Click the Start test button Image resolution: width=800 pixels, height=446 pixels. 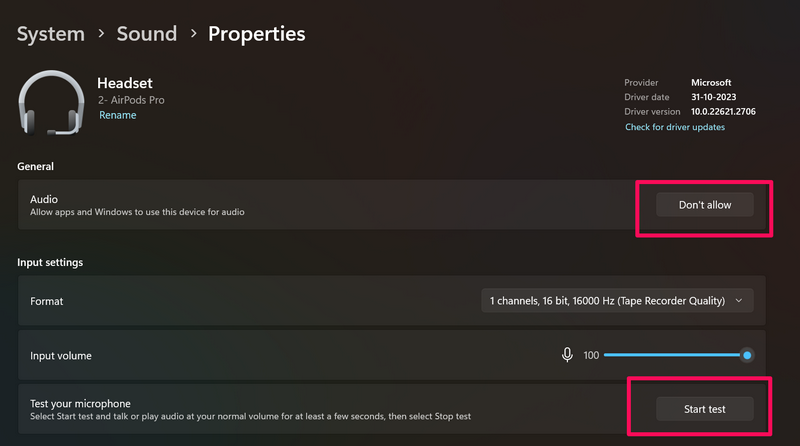pyautogui.click(x=704, y=408)
